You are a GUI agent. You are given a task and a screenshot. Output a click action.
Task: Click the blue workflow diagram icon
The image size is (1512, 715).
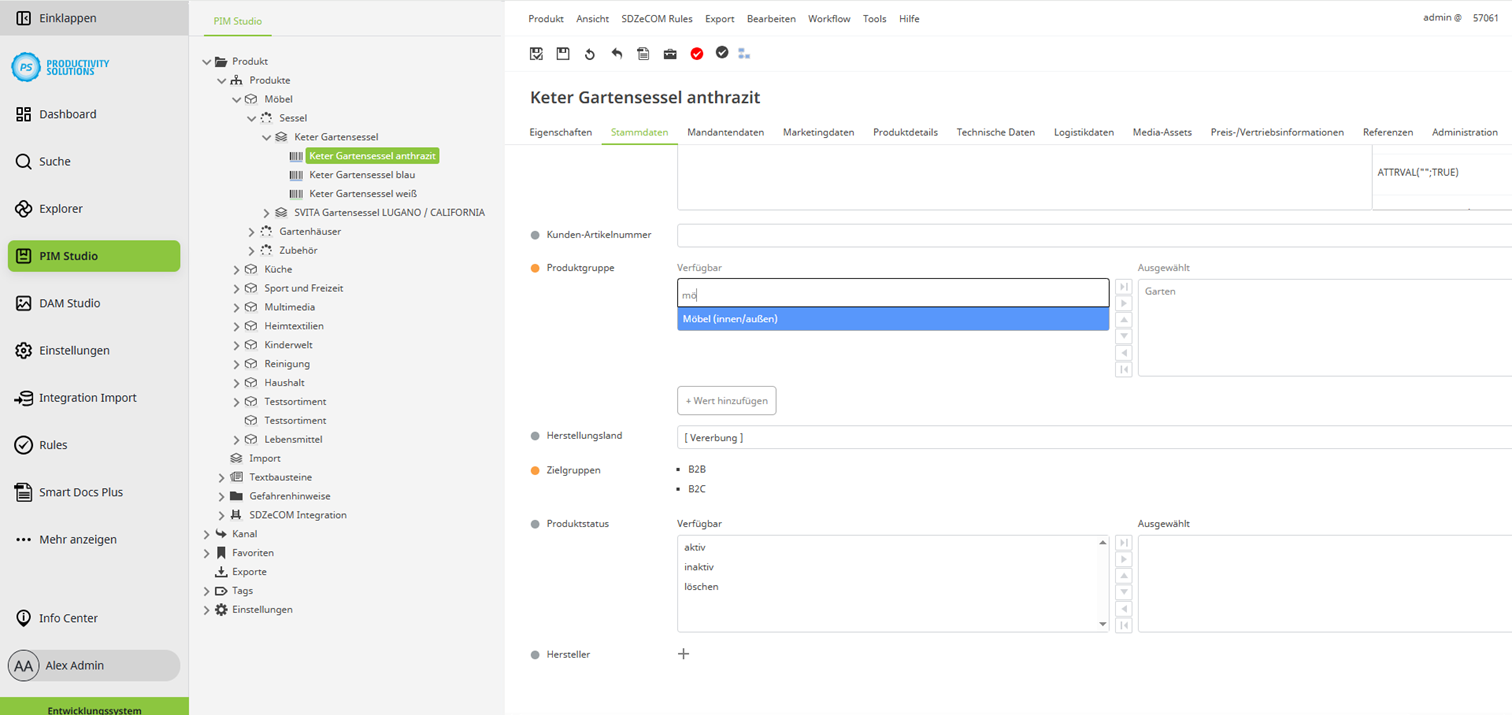[744, 54]
